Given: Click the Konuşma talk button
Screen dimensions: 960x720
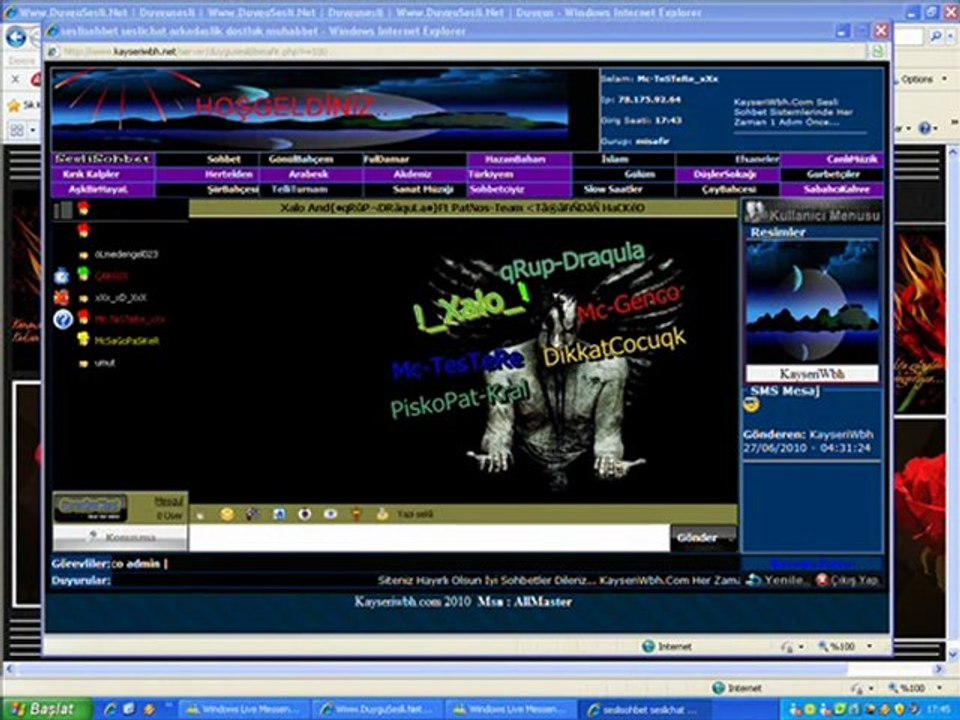Looking at the screenshot, I should [x=120, y=538].
